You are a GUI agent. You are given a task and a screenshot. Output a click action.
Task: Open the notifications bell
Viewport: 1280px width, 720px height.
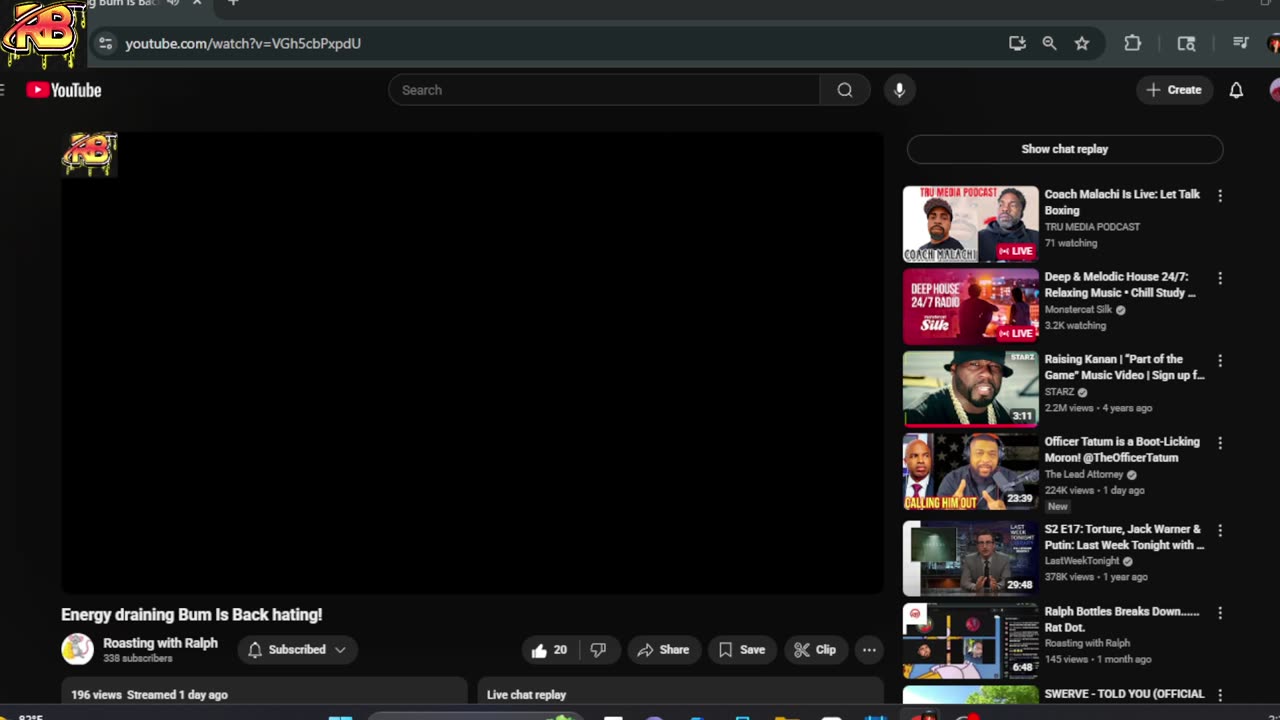(x=1236, y=90)
